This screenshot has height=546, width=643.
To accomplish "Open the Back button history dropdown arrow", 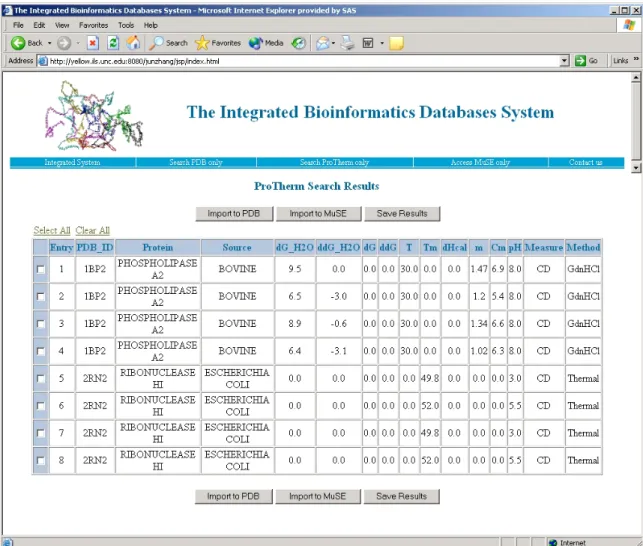I will pos(50,43).
